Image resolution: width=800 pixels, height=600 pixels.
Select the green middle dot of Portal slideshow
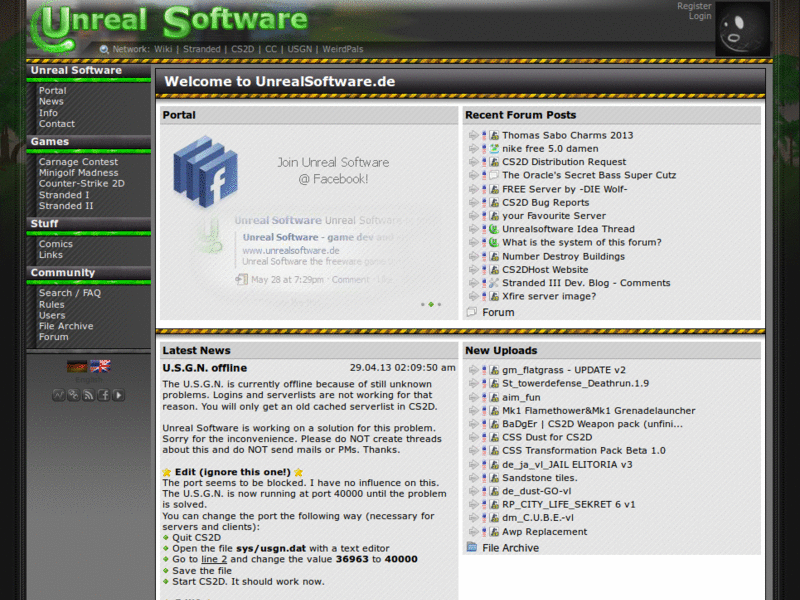tap(431, 304)
